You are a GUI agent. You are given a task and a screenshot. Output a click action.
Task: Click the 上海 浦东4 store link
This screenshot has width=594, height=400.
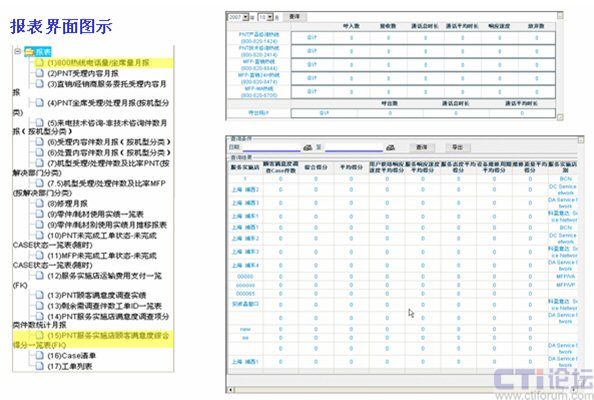click(x=245, y=265)
